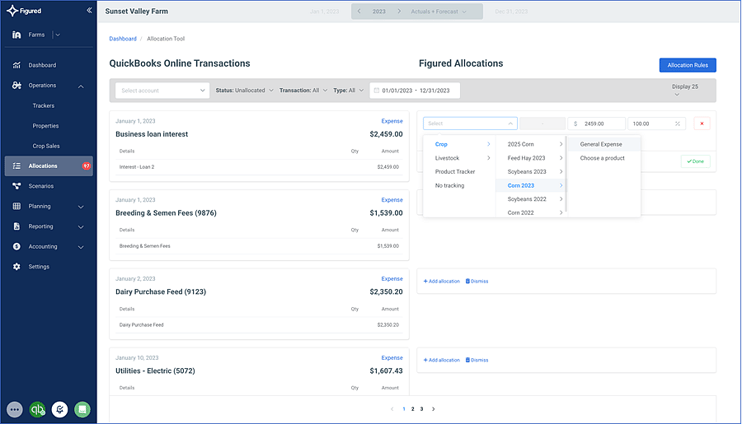Go to previous year arrow
The height and width of the screenshot is (424, 742).
point(359,11)
